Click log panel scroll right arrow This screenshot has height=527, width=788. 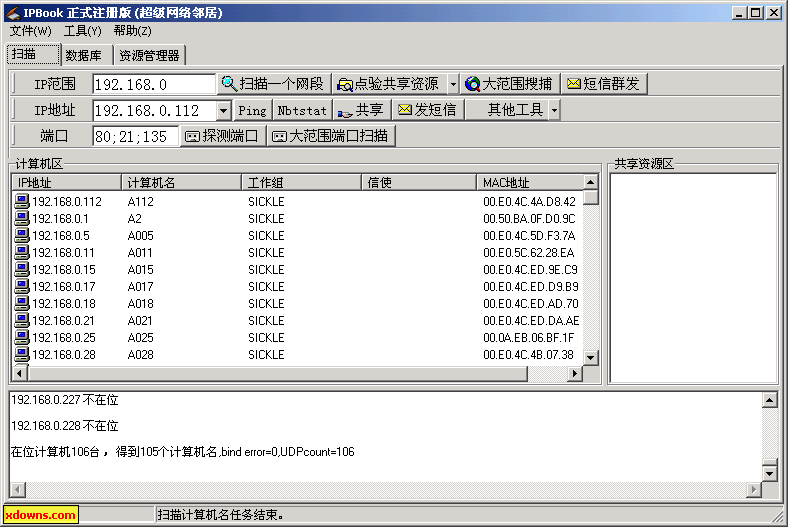pyautogui.click(x=753, y=489)
